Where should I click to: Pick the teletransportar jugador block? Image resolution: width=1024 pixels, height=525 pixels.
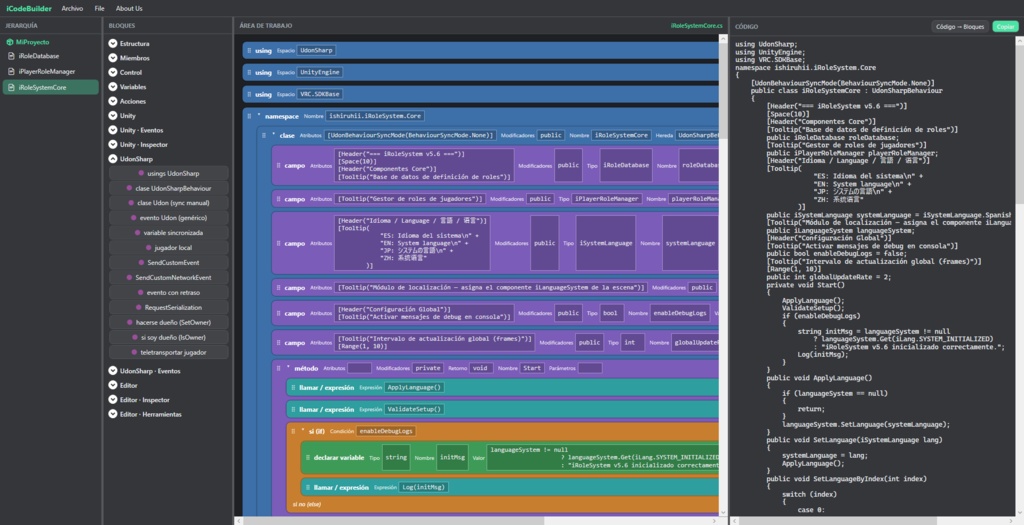click(168, 353)
